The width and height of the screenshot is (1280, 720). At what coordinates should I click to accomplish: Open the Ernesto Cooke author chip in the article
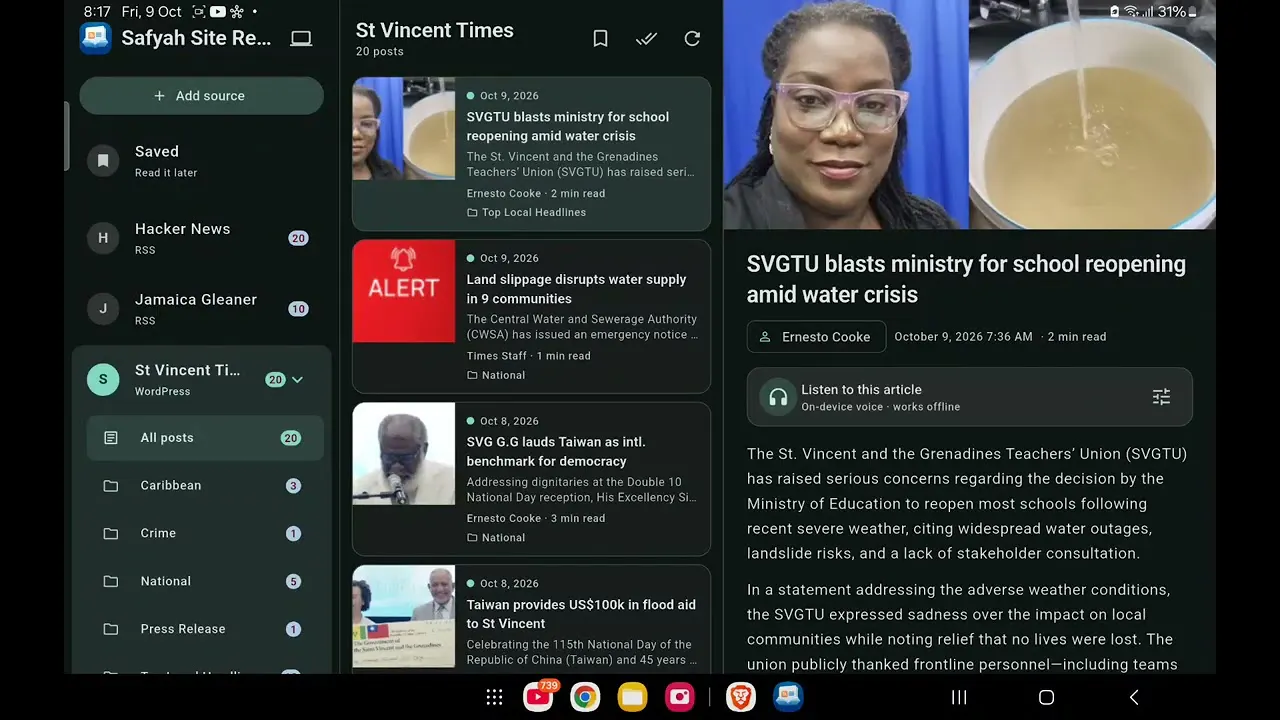816,337
